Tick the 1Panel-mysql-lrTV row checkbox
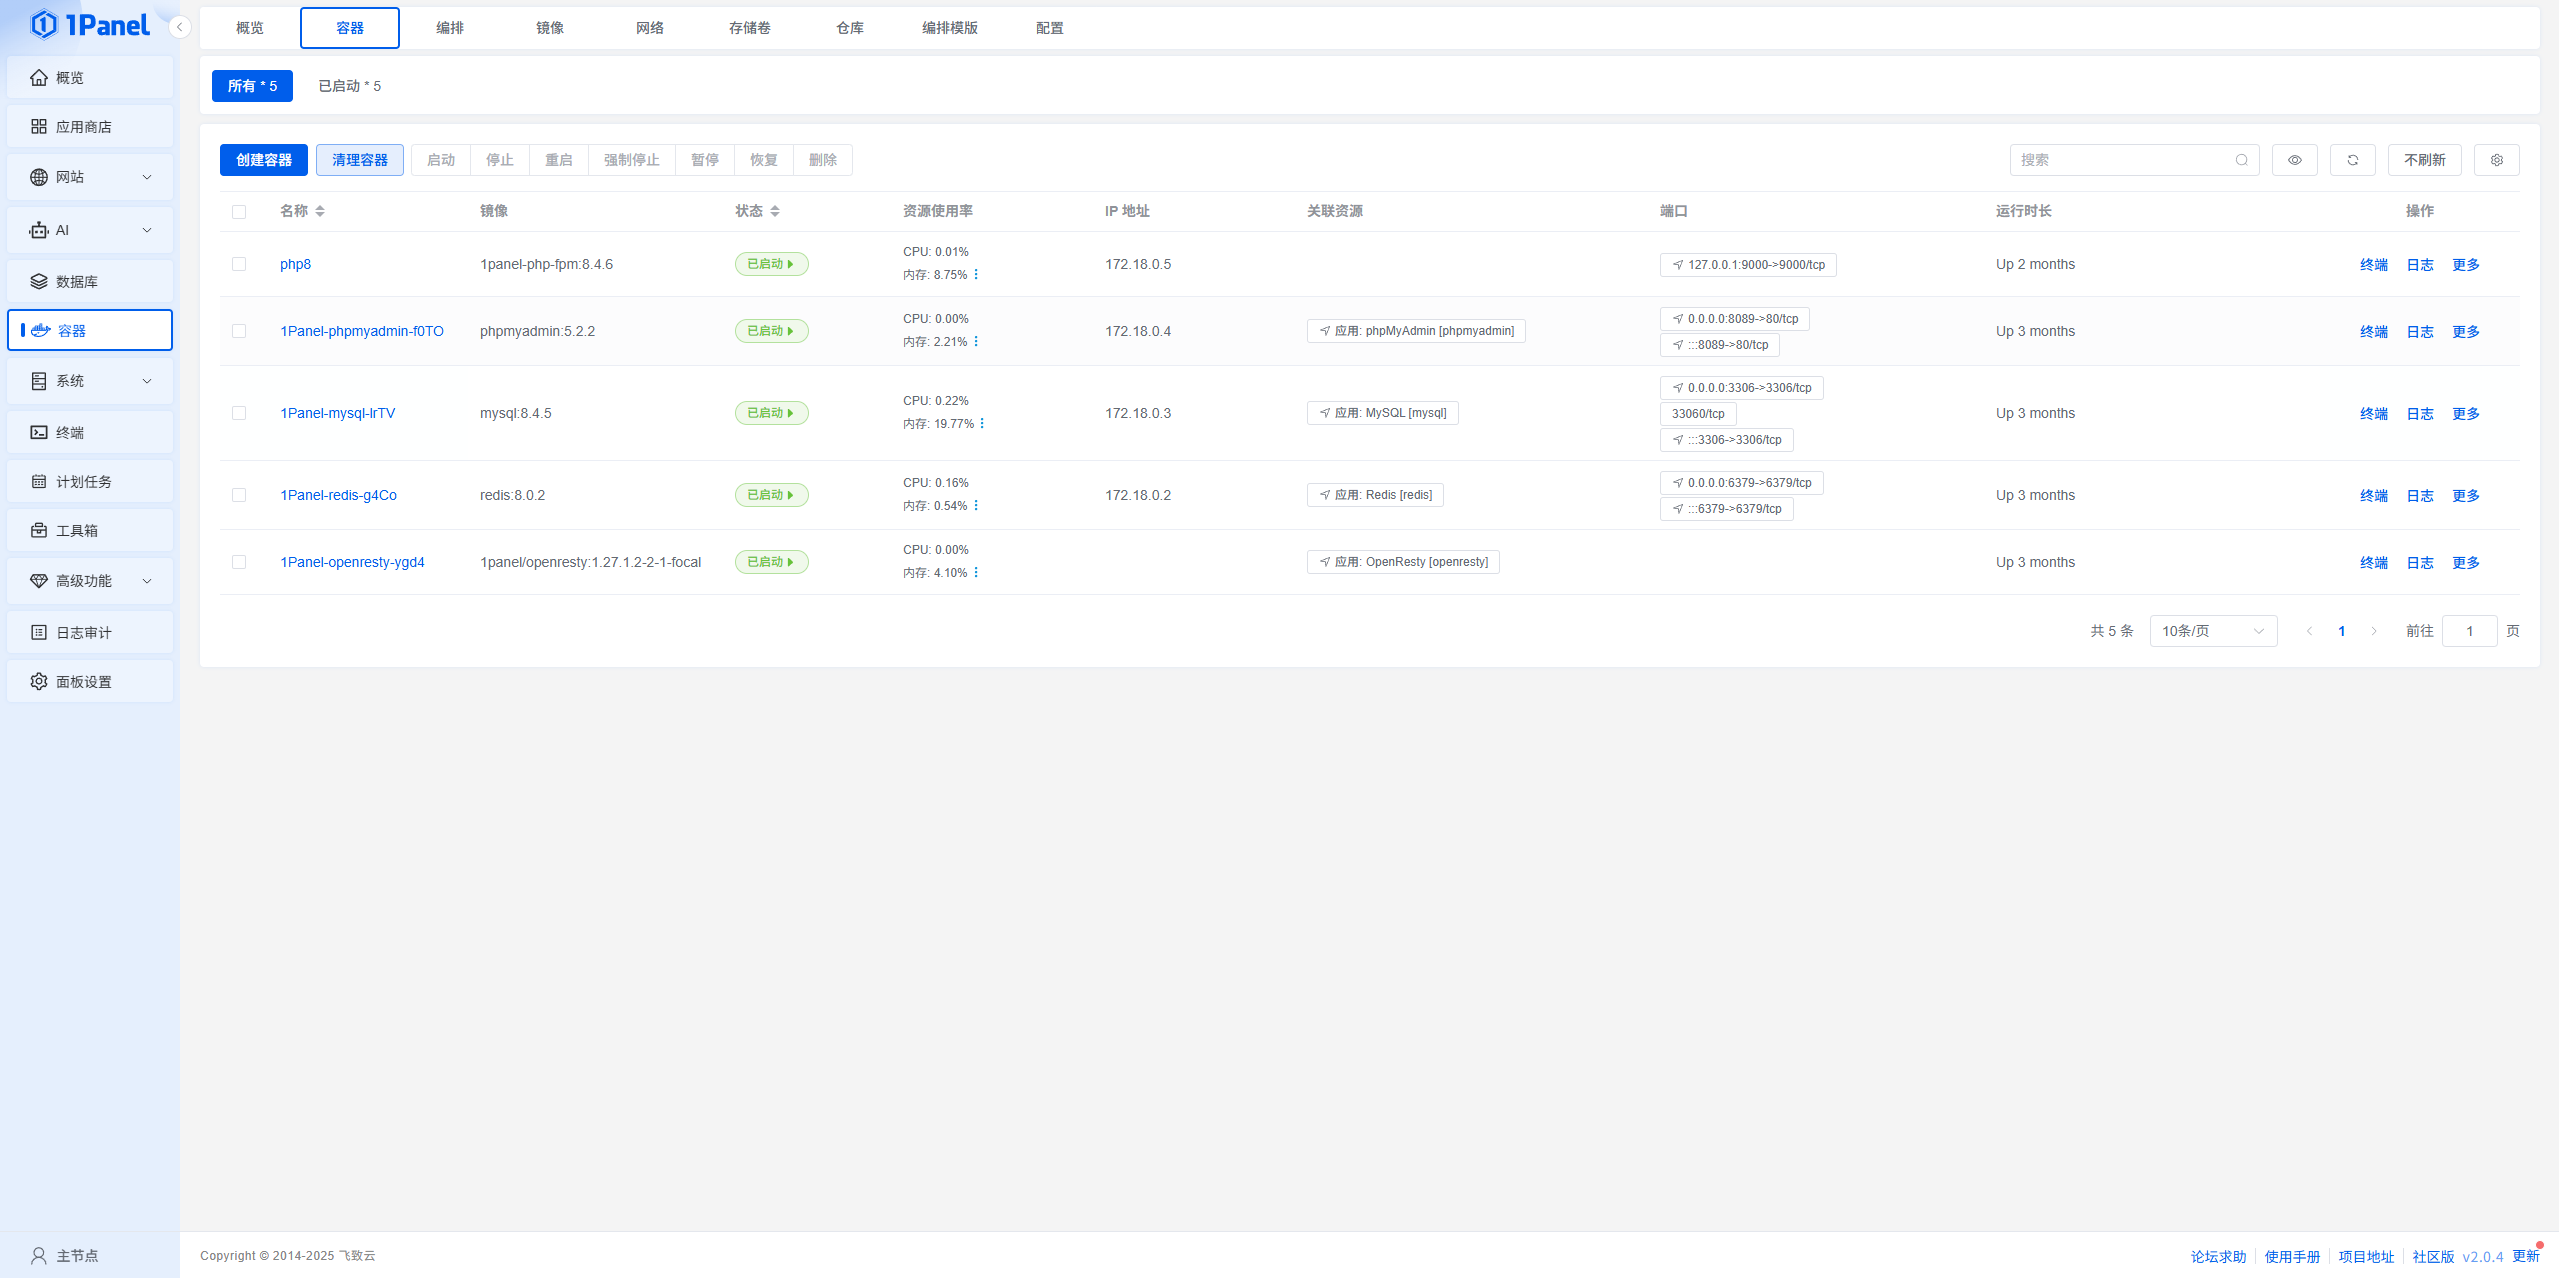This screenshot has width=2559, height=1278. (239, 413)
